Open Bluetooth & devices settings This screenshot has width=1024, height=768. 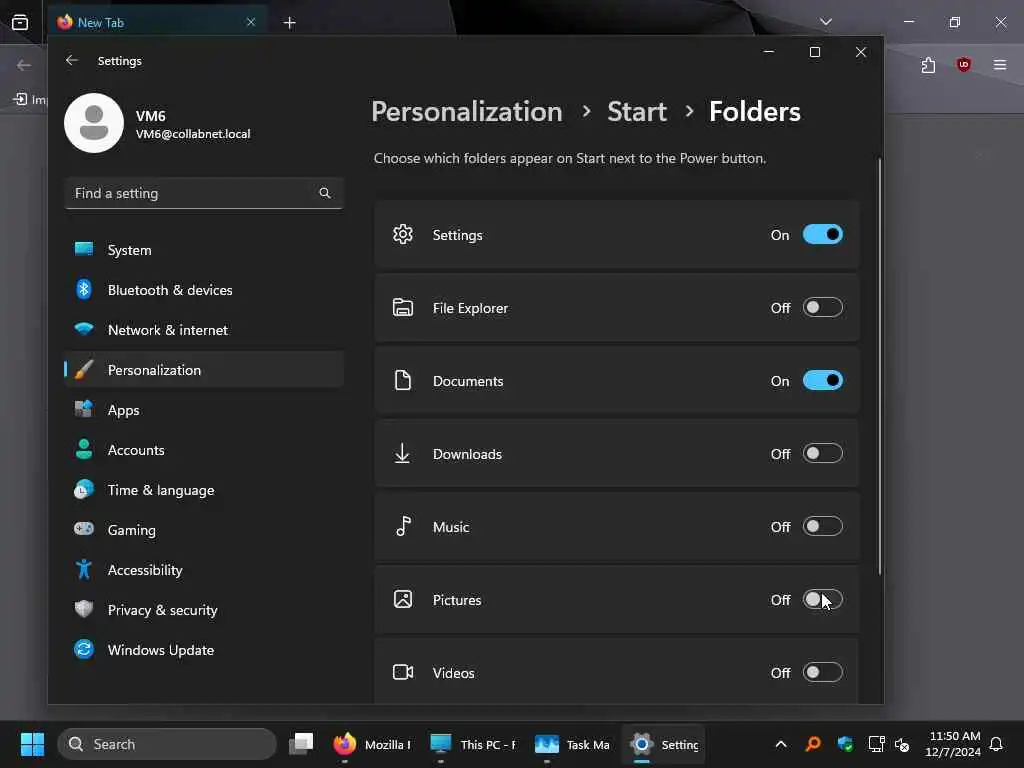coord(170,290)
